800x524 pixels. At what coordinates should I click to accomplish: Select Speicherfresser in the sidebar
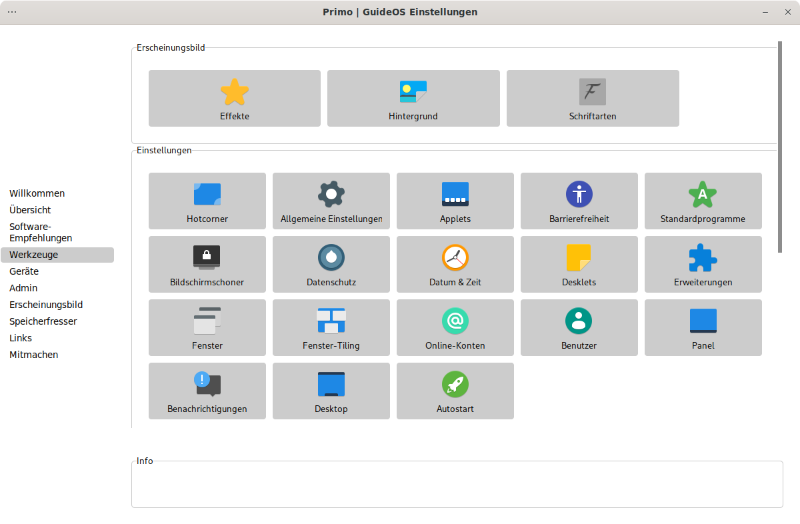tap(43, 321)
